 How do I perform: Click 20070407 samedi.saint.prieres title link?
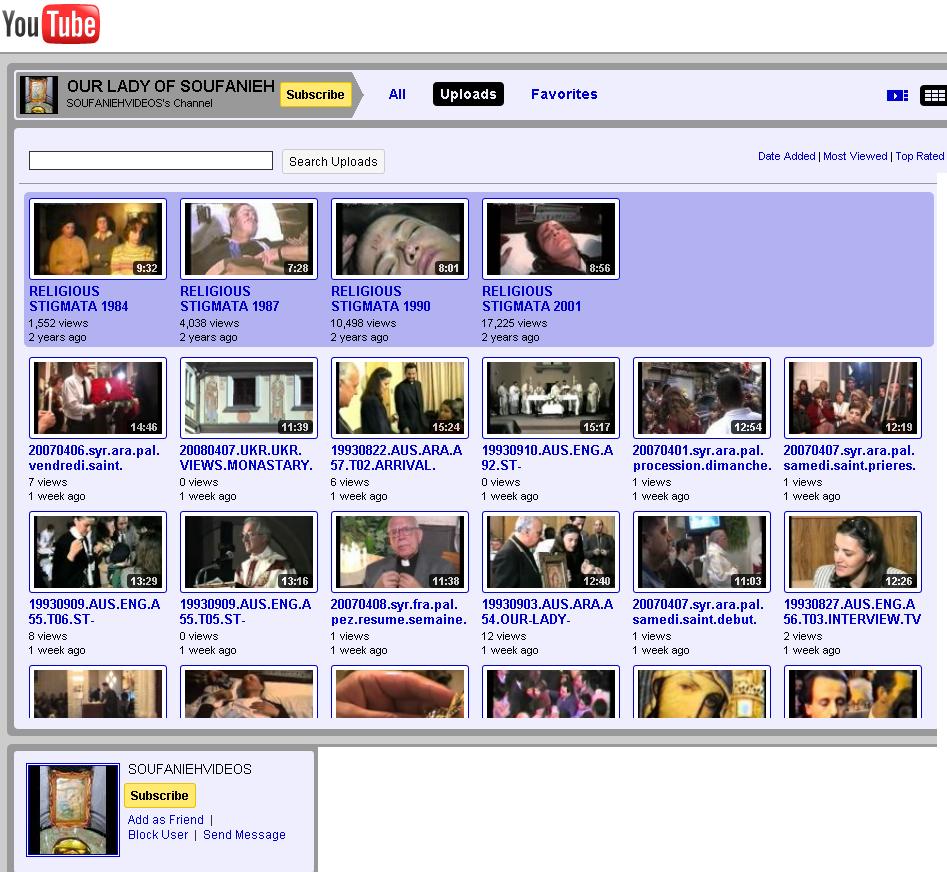coord(850,458)
